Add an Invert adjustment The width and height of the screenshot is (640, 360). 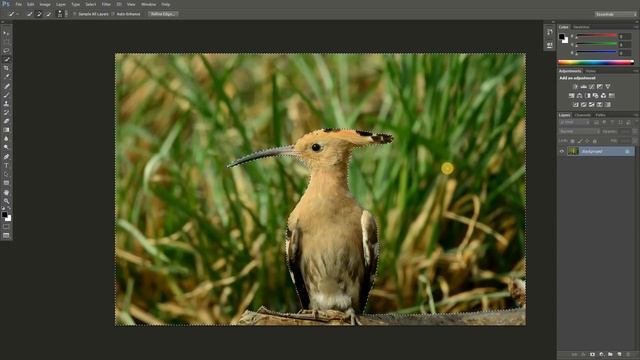pos(576,104)
